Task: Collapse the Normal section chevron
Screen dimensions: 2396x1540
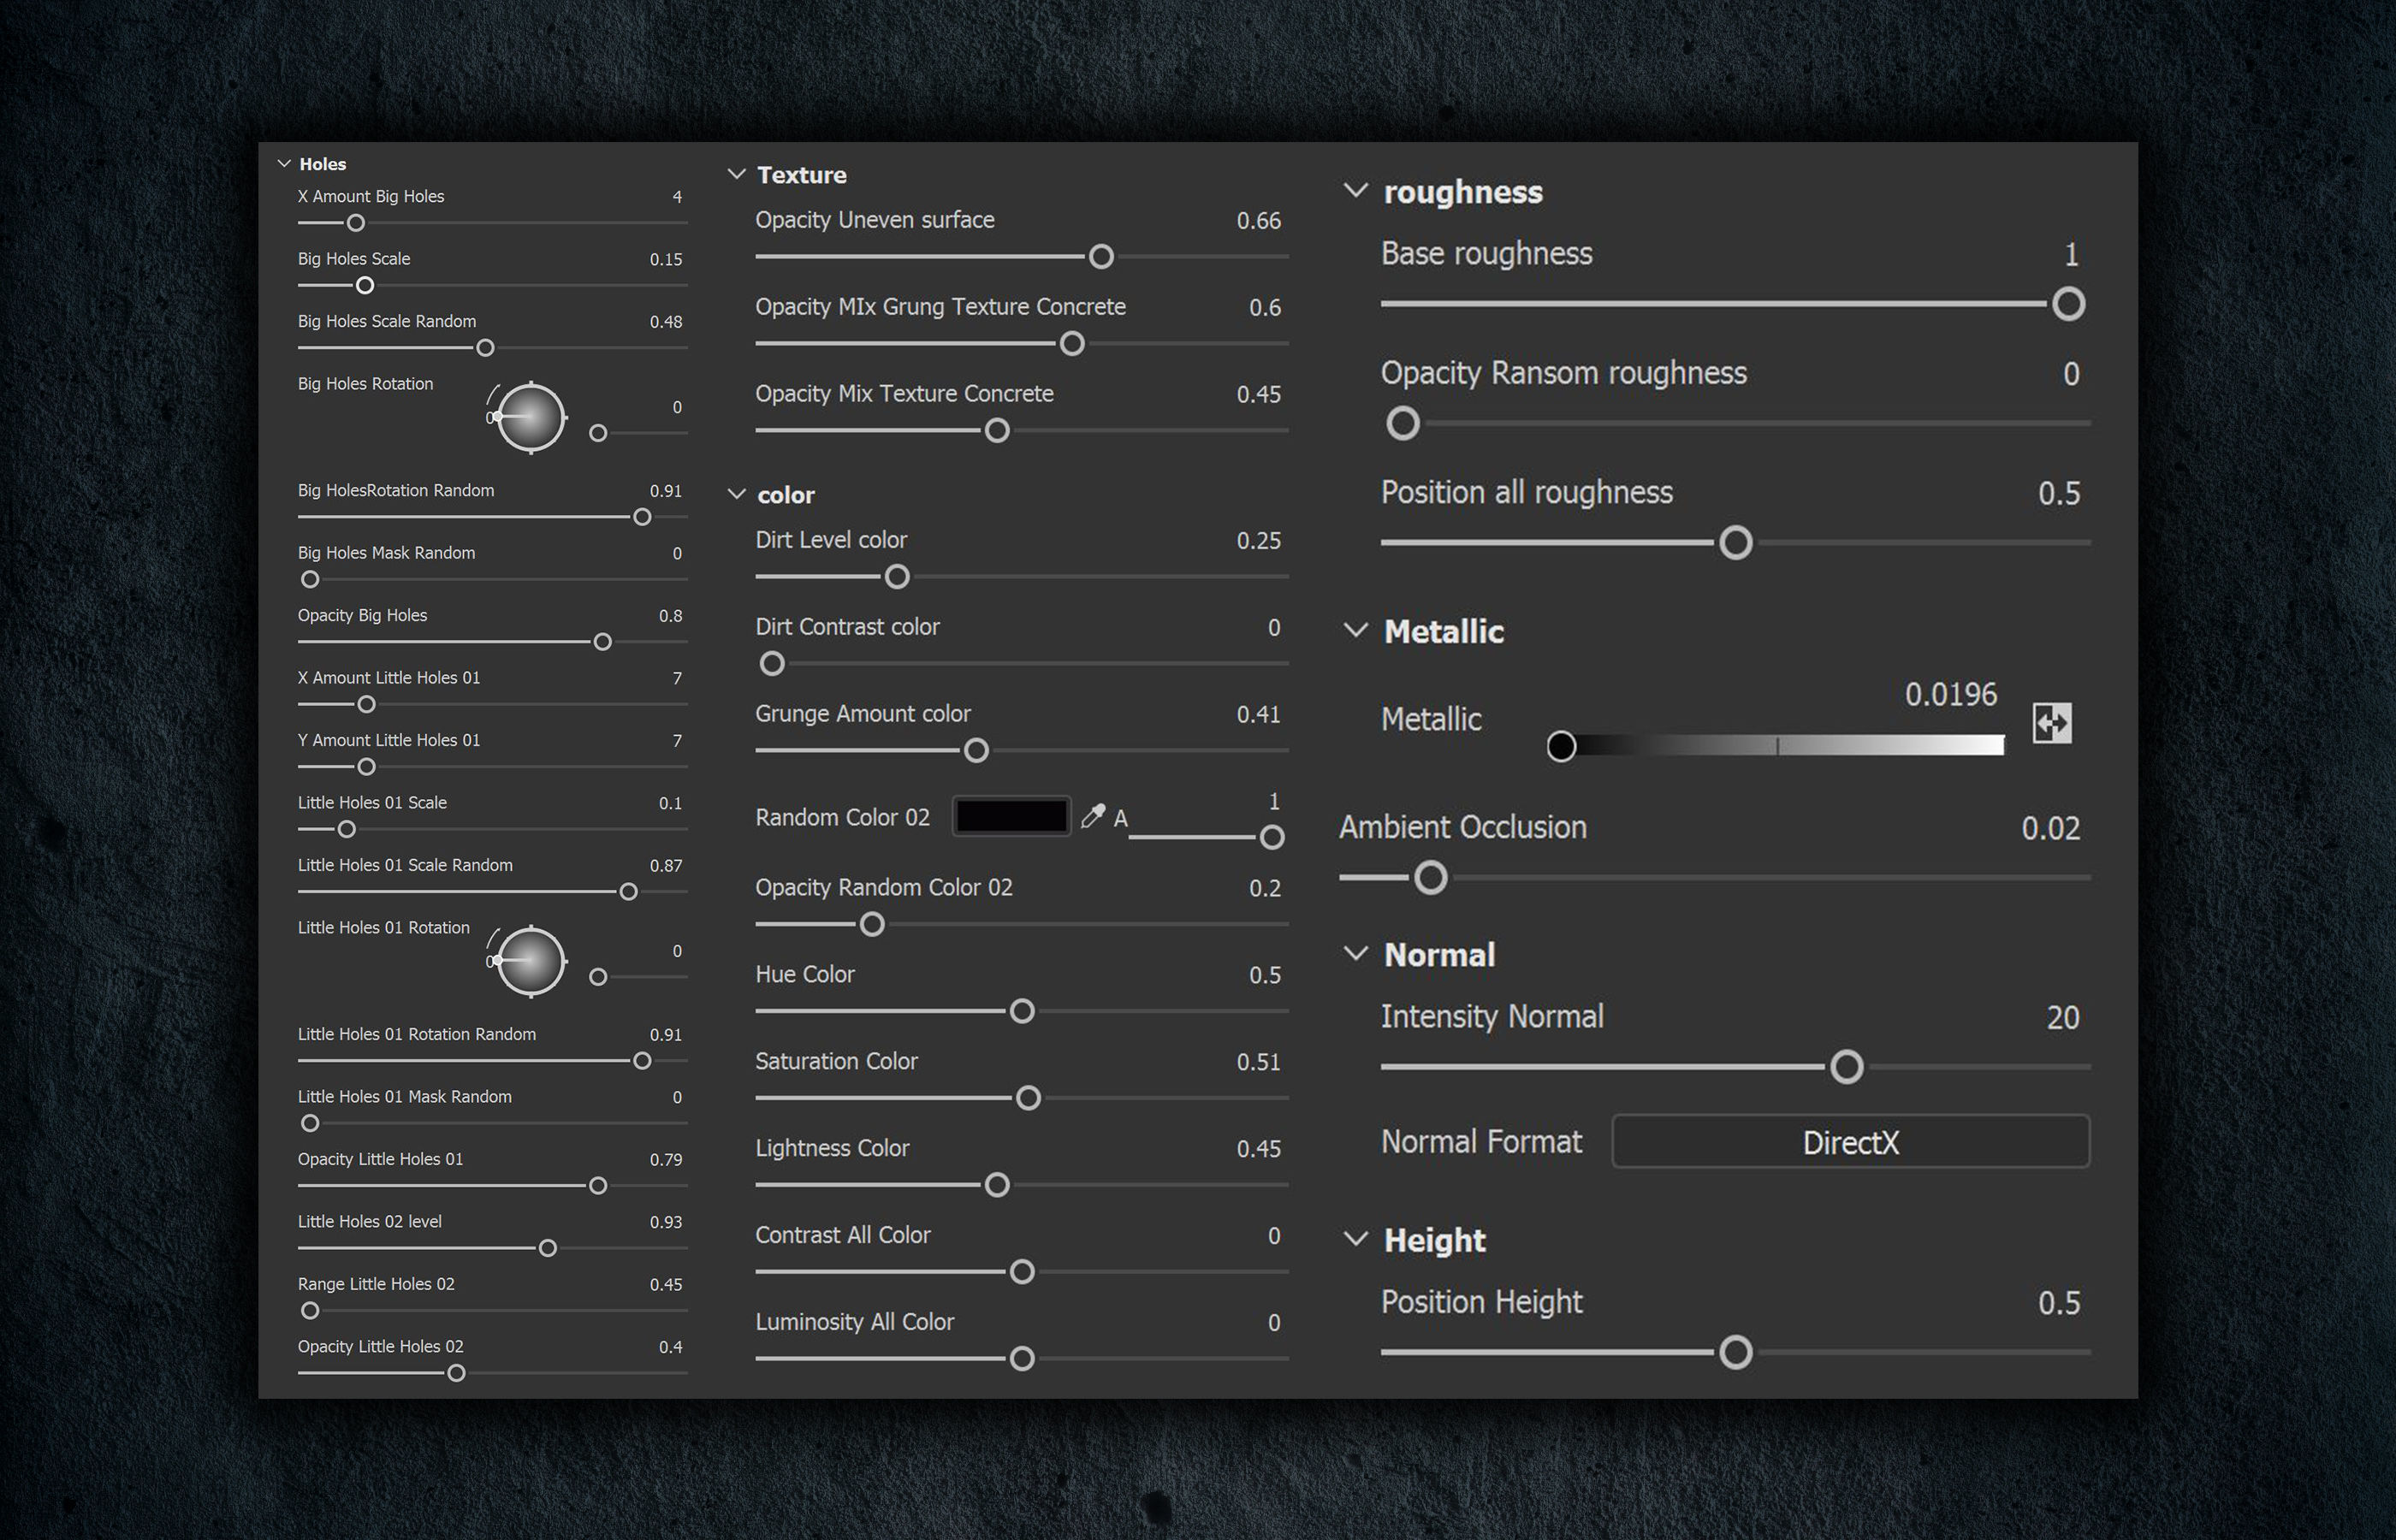Action: (x=1355, y=954)
